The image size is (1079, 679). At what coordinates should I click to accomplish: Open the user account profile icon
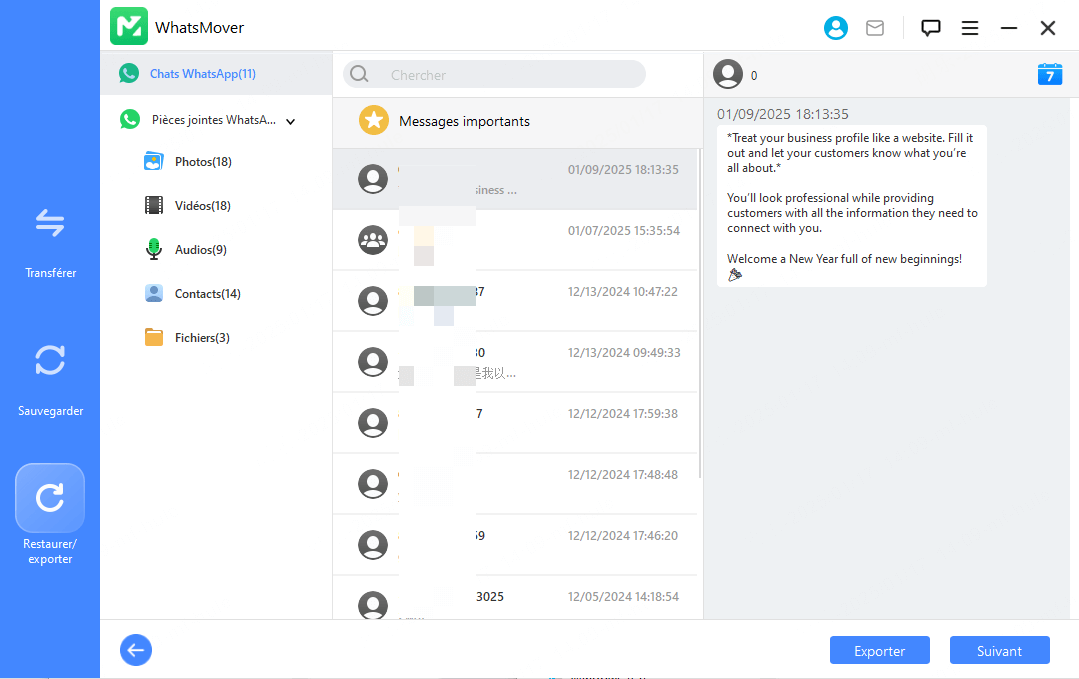click(x=835, y=28)
